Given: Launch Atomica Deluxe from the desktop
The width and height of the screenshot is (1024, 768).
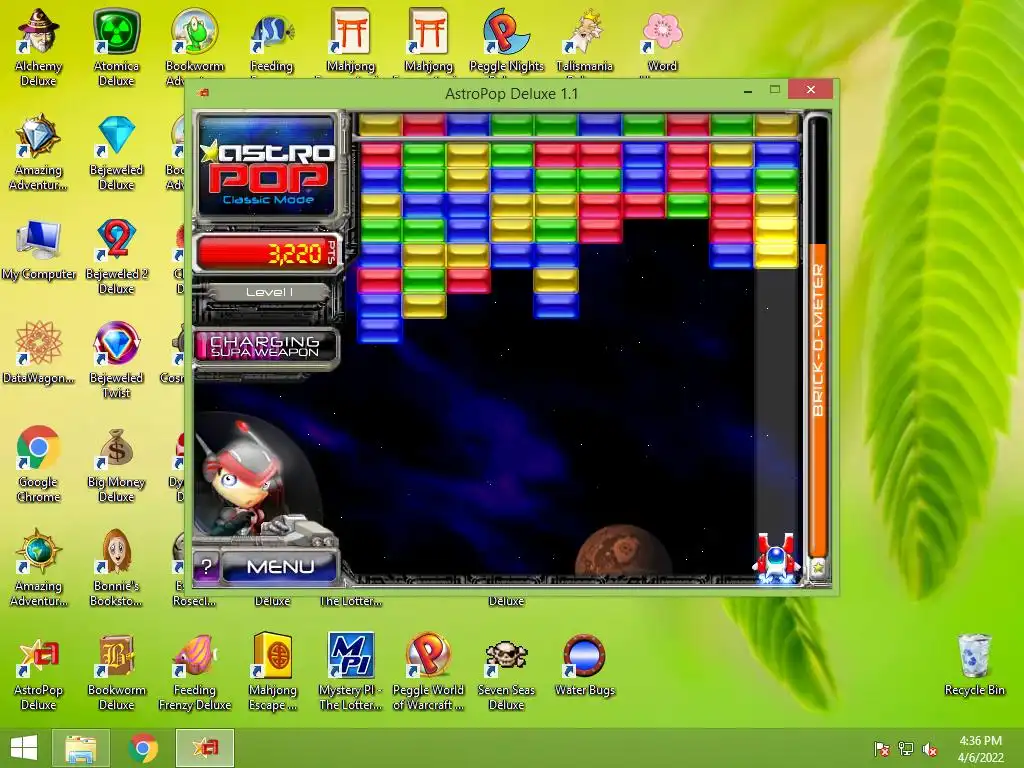Looking at the screenshot, I should point(116,47).
